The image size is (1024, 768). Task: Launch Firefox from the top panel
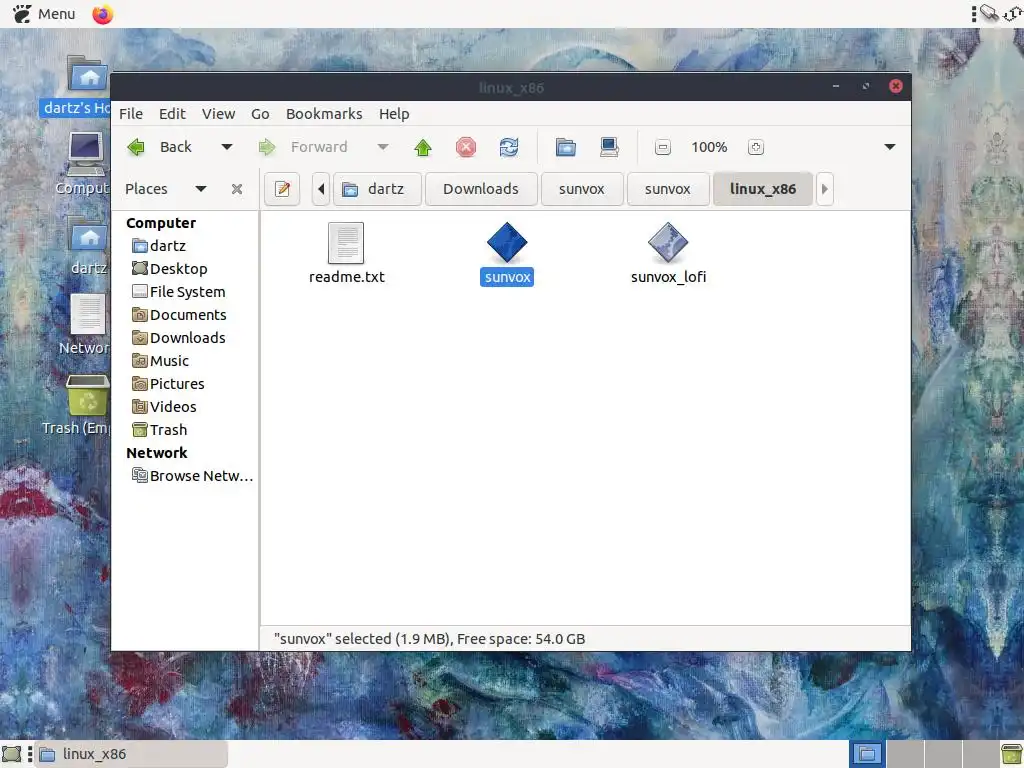click(x=103, y=14)
